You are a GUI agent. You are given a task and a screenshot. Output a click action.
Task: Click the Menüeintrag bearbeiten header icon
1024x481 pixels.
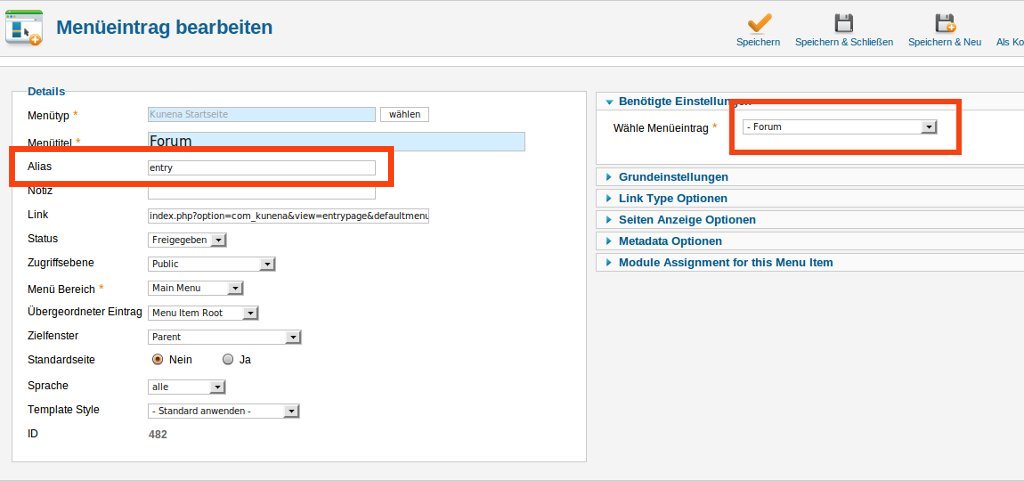coord(24,28)
